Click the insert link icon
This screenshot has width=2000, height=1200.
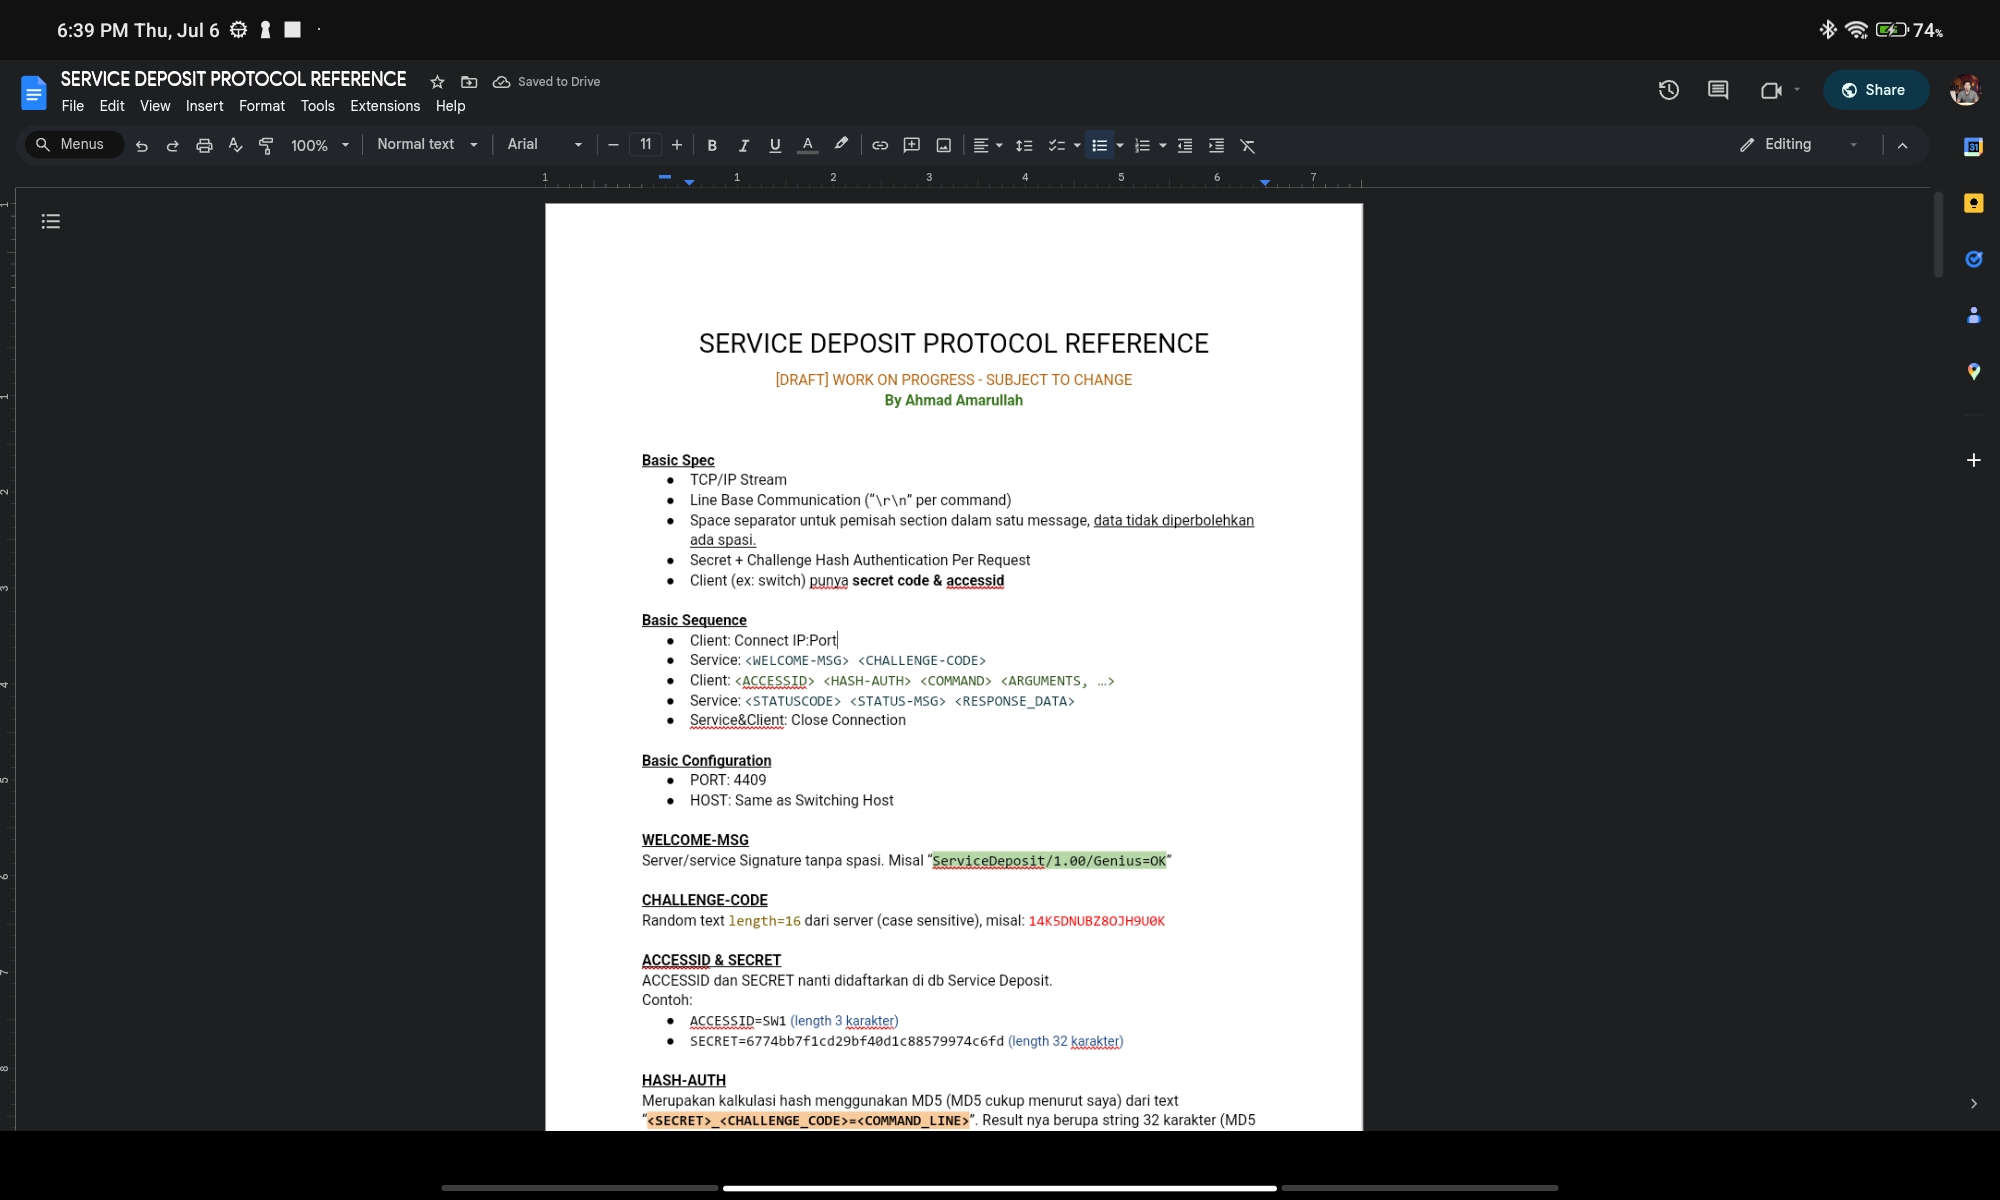[880, 145]
